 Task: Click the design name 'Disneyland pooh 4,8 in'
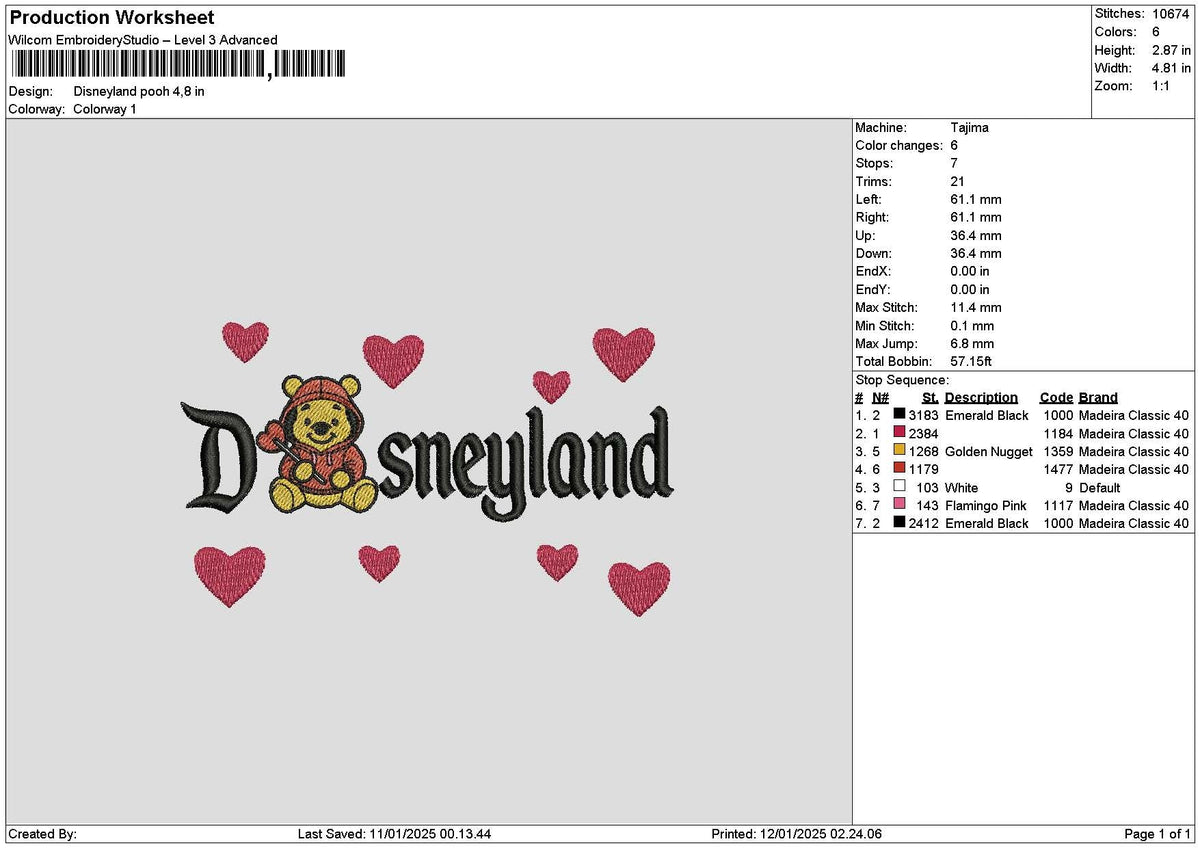pyautogui.click(x=139, y=91)
